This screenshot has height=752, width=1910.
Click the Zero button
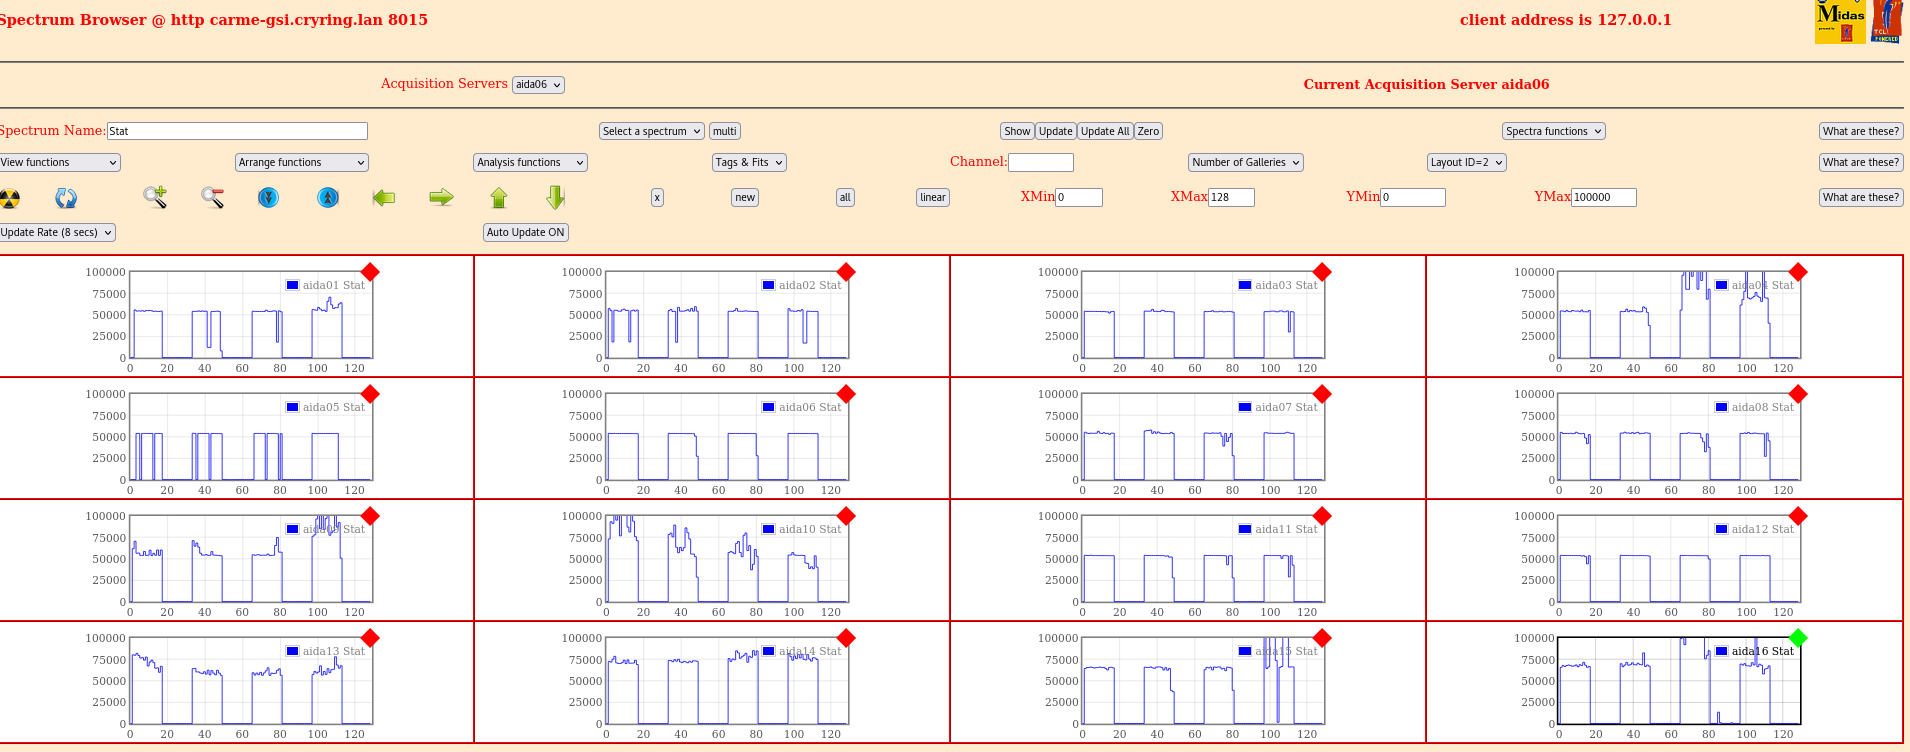click(1148, 132)
